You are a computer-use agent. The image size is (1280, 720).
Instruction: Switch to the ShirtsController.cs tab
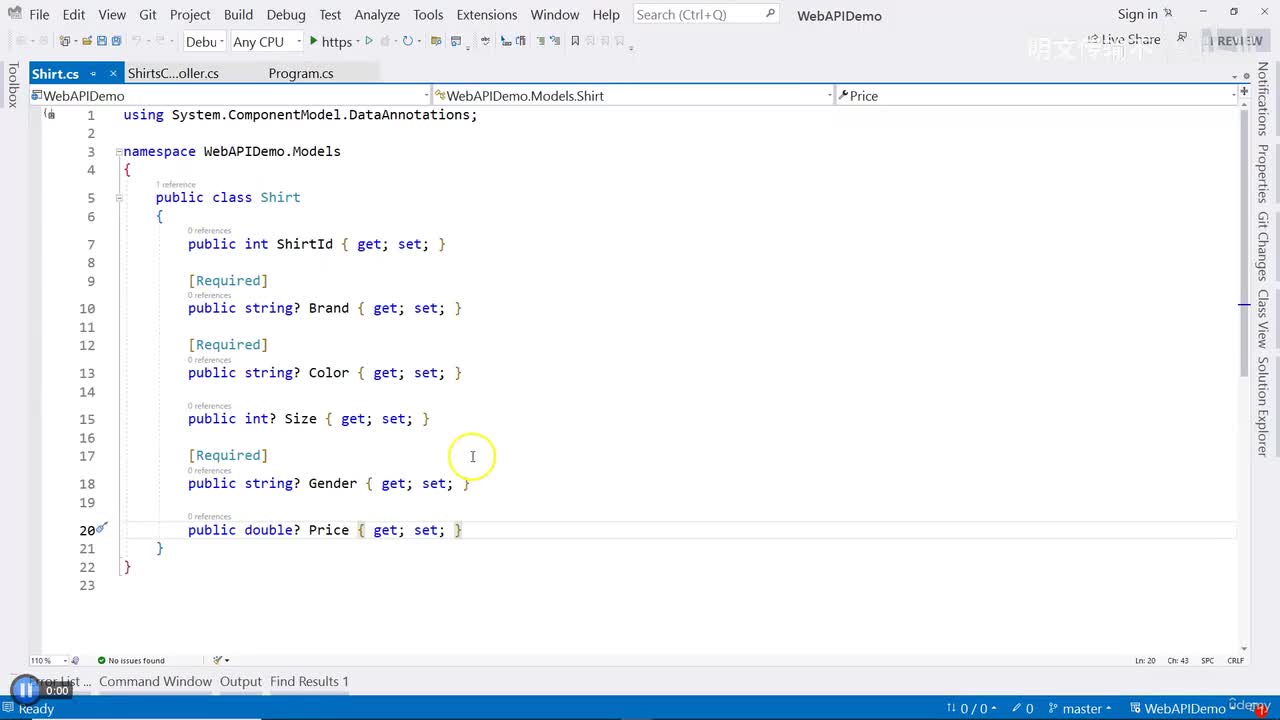pos(173,73)
